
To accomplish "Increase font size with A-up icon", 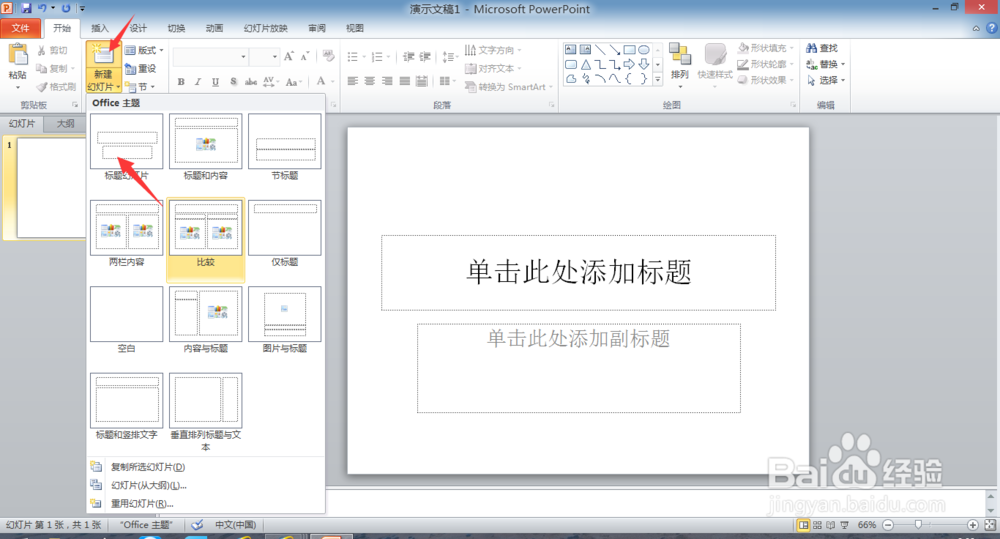I will click(289, 57).
